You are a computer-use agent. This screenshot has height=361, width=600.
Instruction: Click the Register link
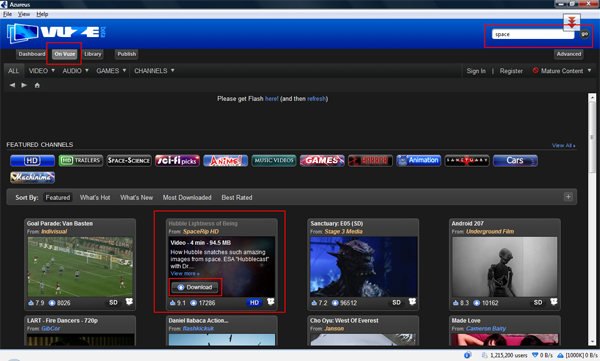click(511, 71)
